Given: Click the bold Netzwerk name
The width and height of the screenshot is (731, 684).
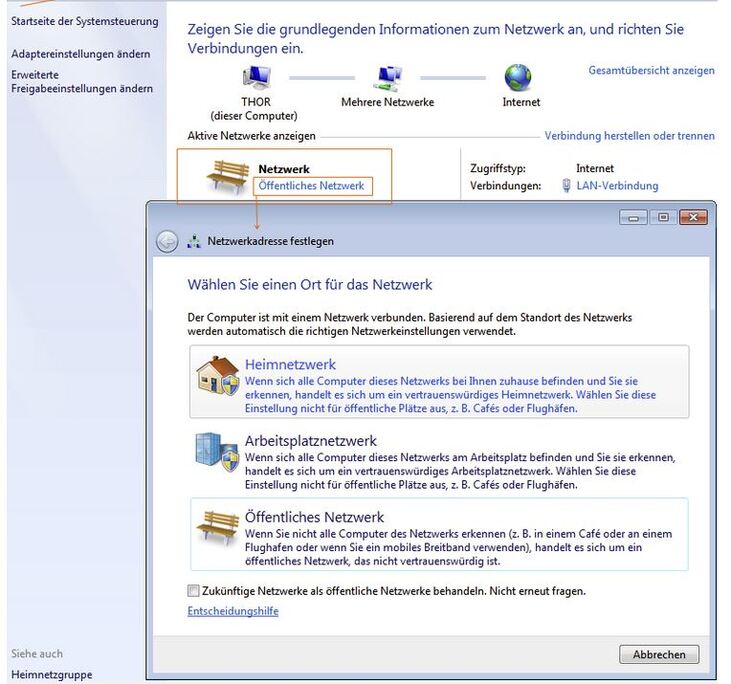Looking at the screenshot, I should [x=284, y=169].
